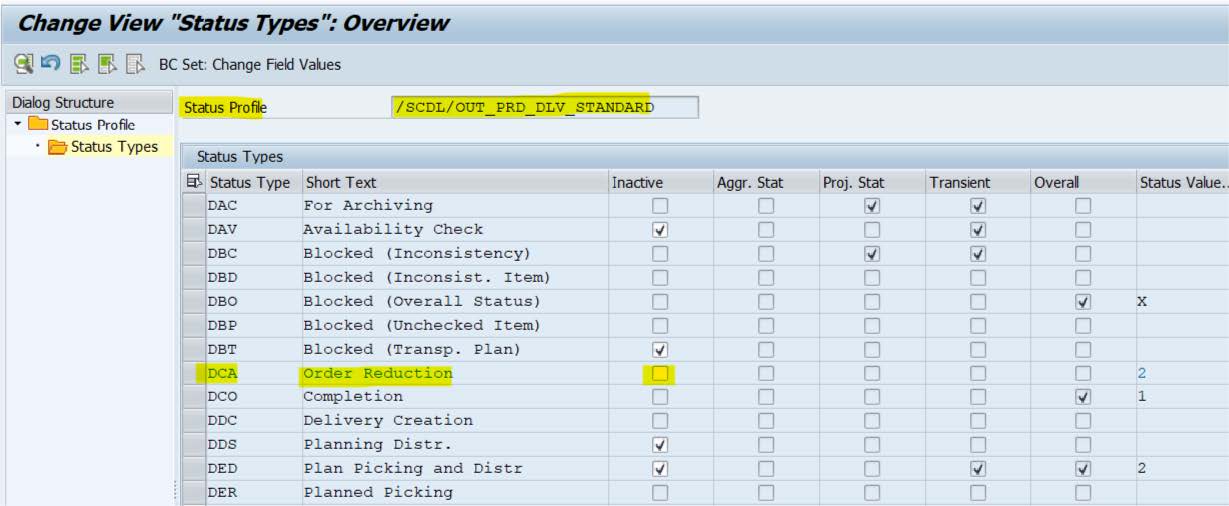Select the DCO Completion row via its row selector
This screenshot has height=506, width=1229.
(x=193, y=397)
